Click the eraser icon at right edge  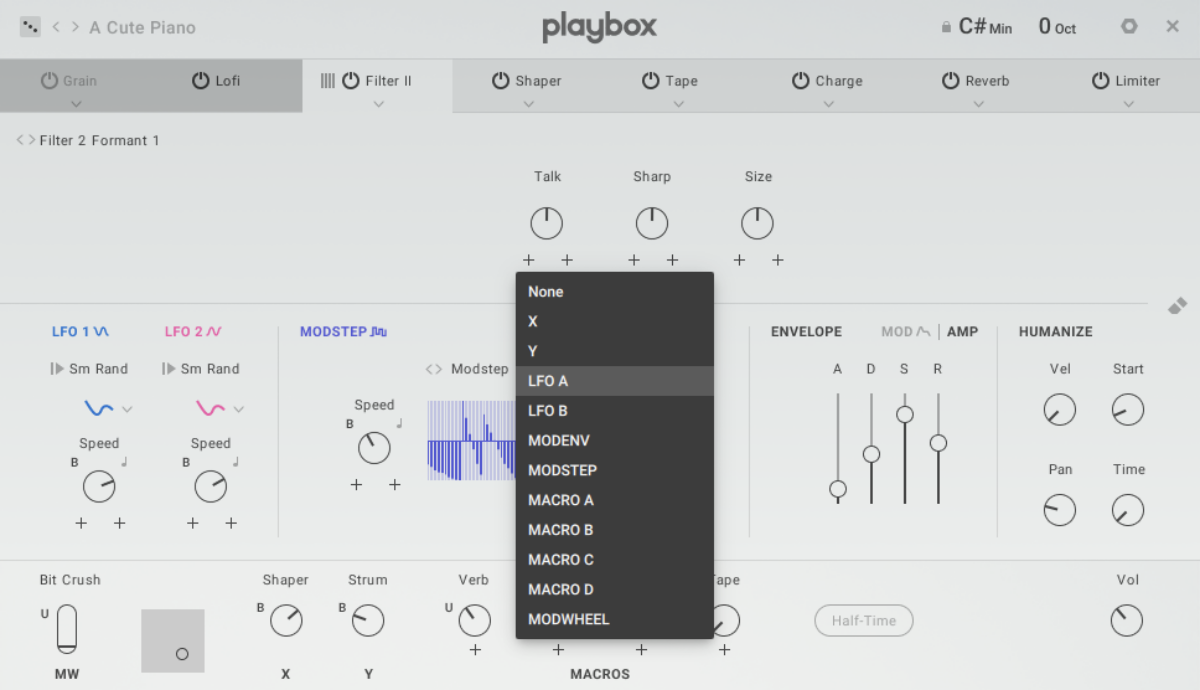1177,306
